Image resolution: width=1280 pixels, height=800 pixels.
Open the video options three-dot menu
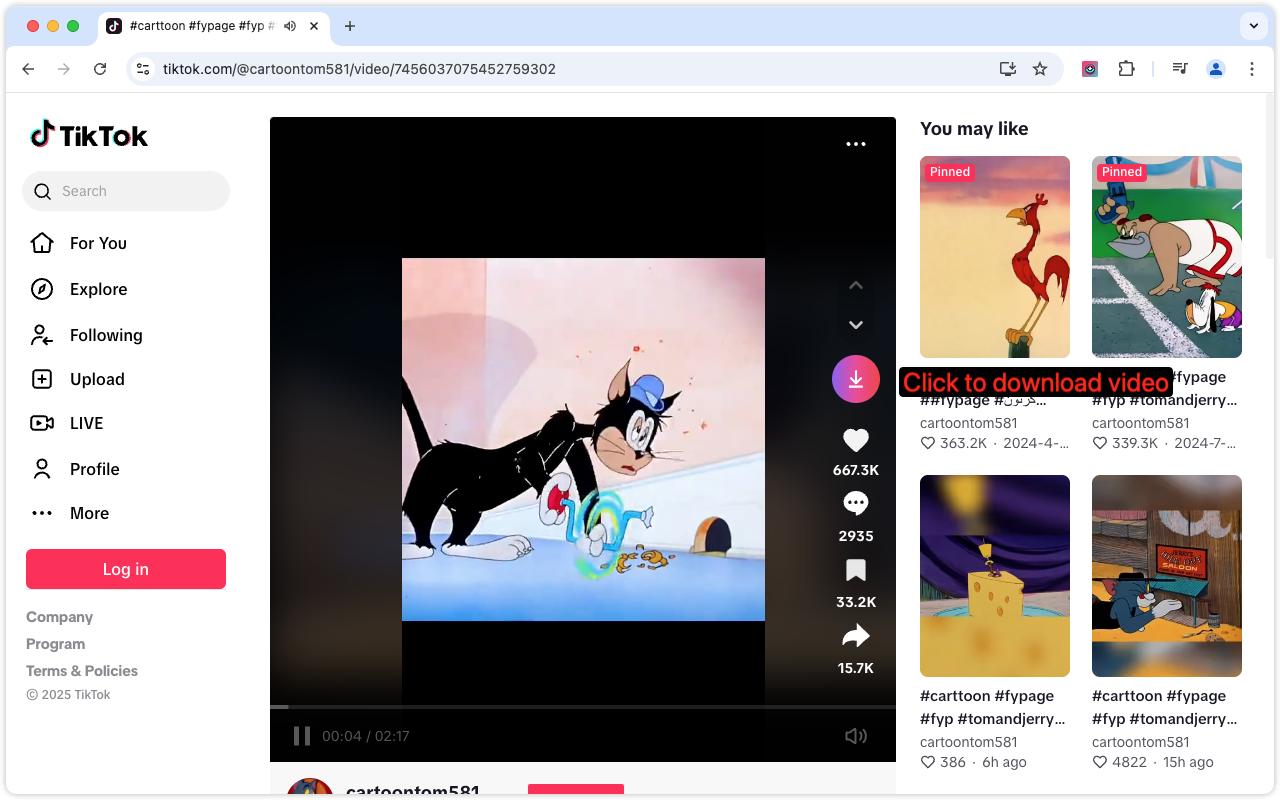856,144
